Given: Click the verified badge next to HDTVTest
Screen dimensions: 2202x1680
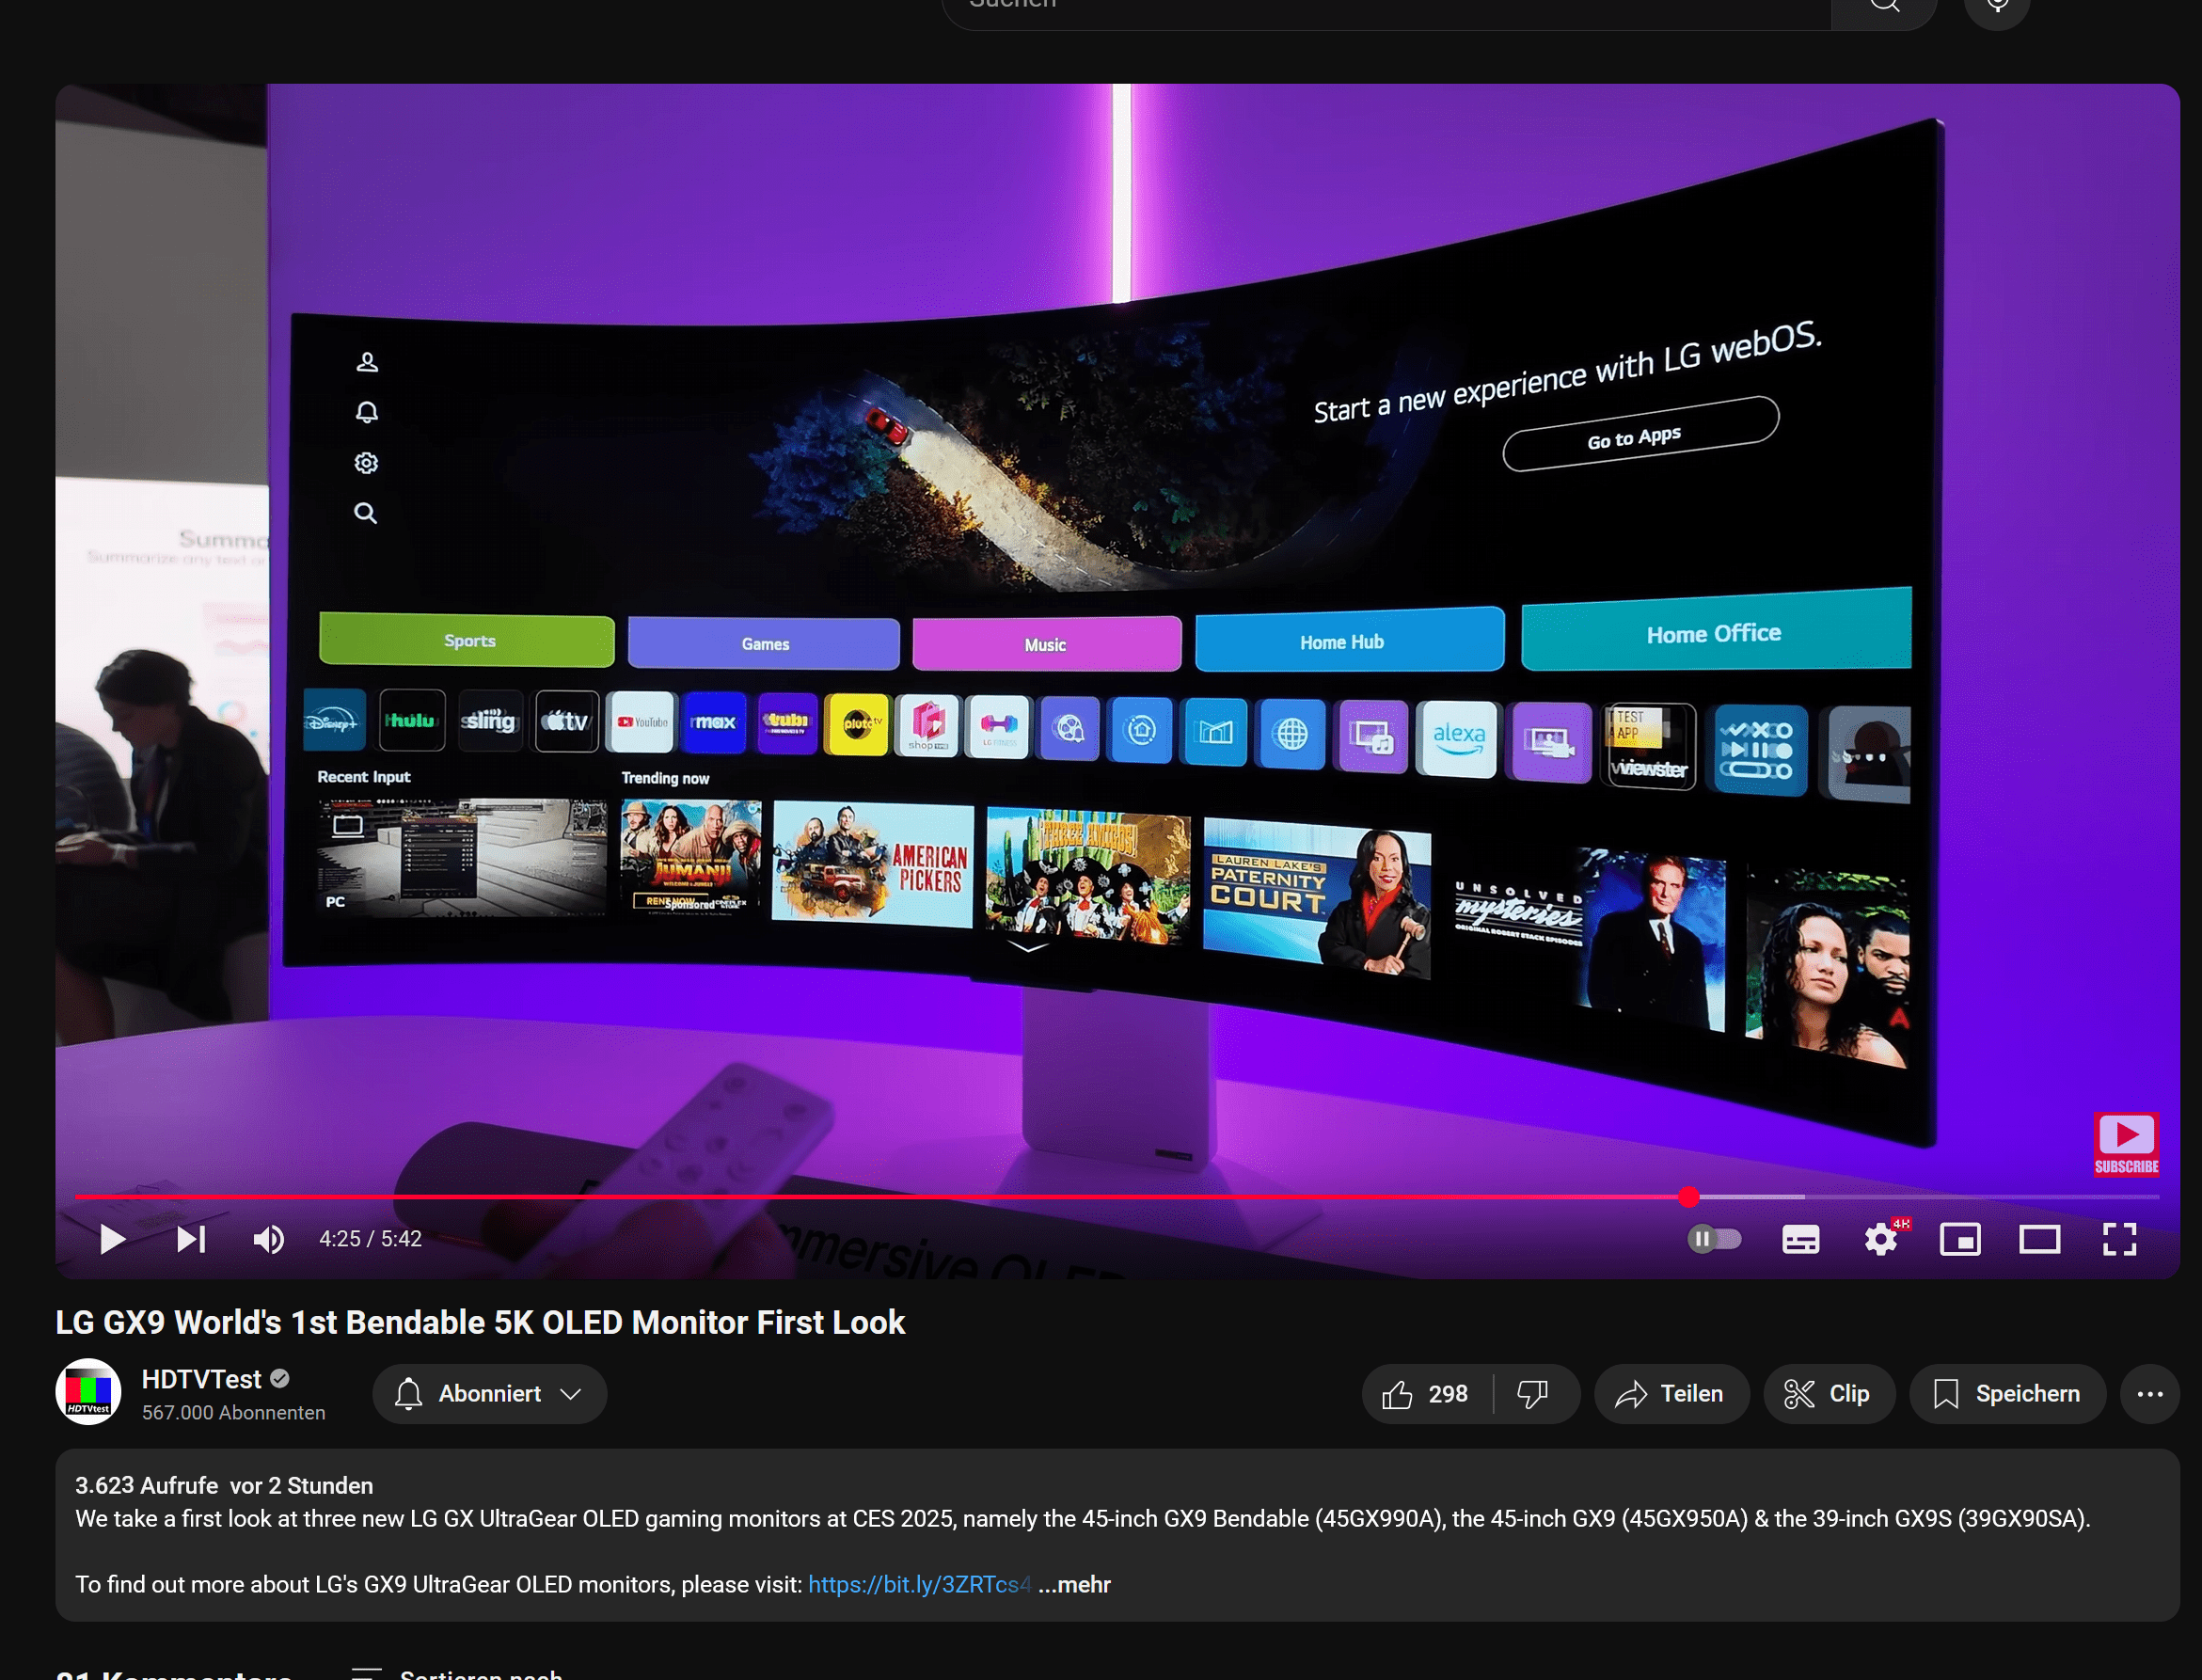Looking at the screenshot, I should click(280, 1378).
